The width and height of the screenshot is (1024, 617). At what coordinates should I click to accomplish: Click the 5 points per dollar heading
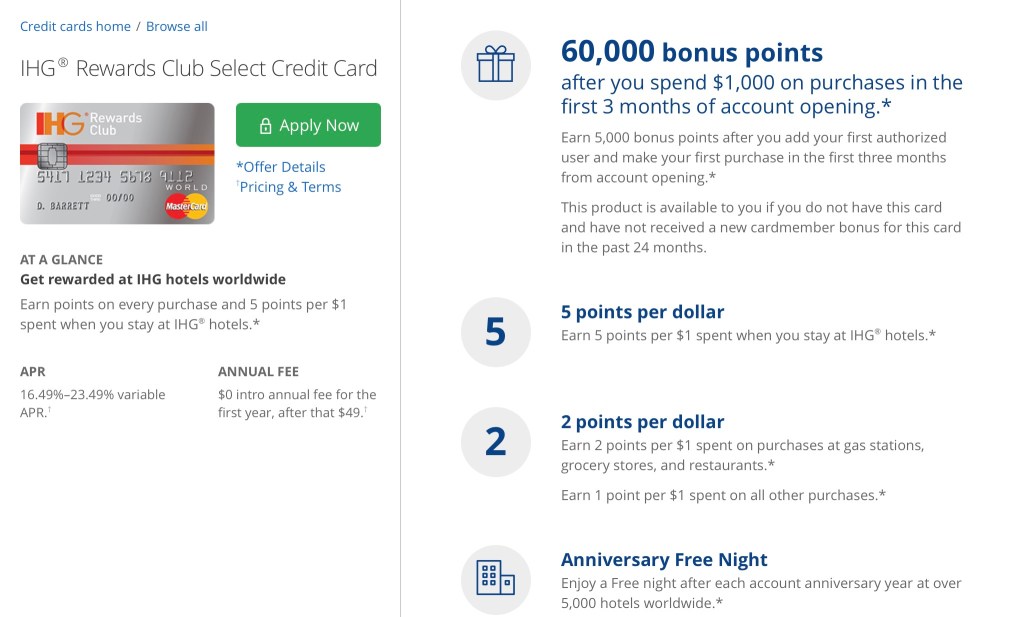[x=642, y=312]
